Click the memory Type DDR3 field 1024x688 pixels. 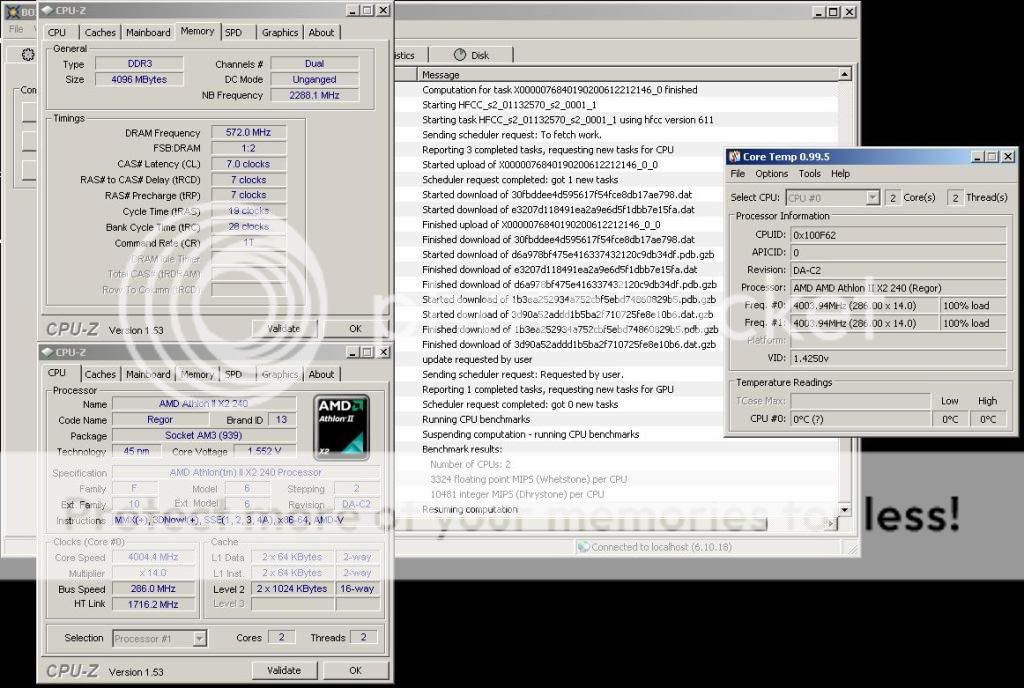139,63
